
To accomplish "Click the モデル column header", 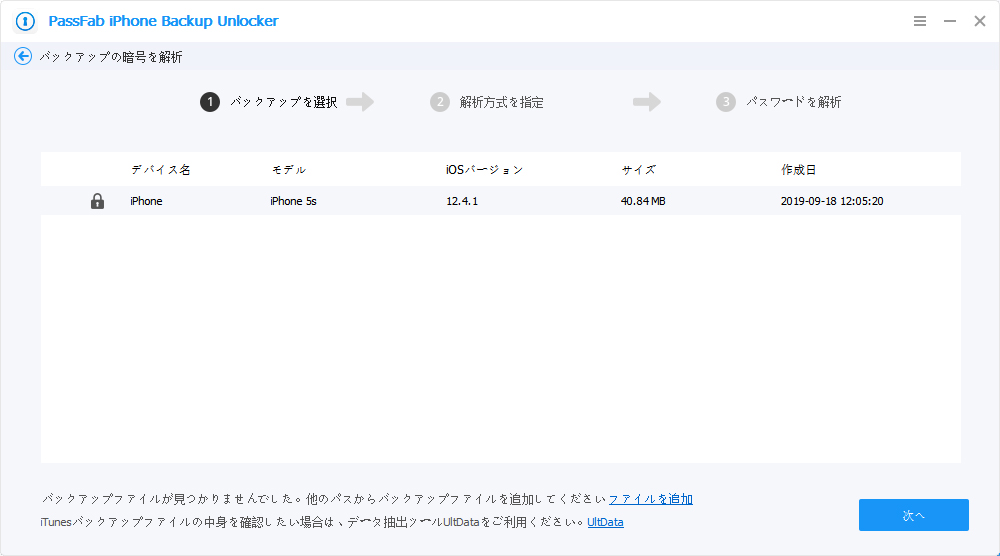I will (288, 170).
